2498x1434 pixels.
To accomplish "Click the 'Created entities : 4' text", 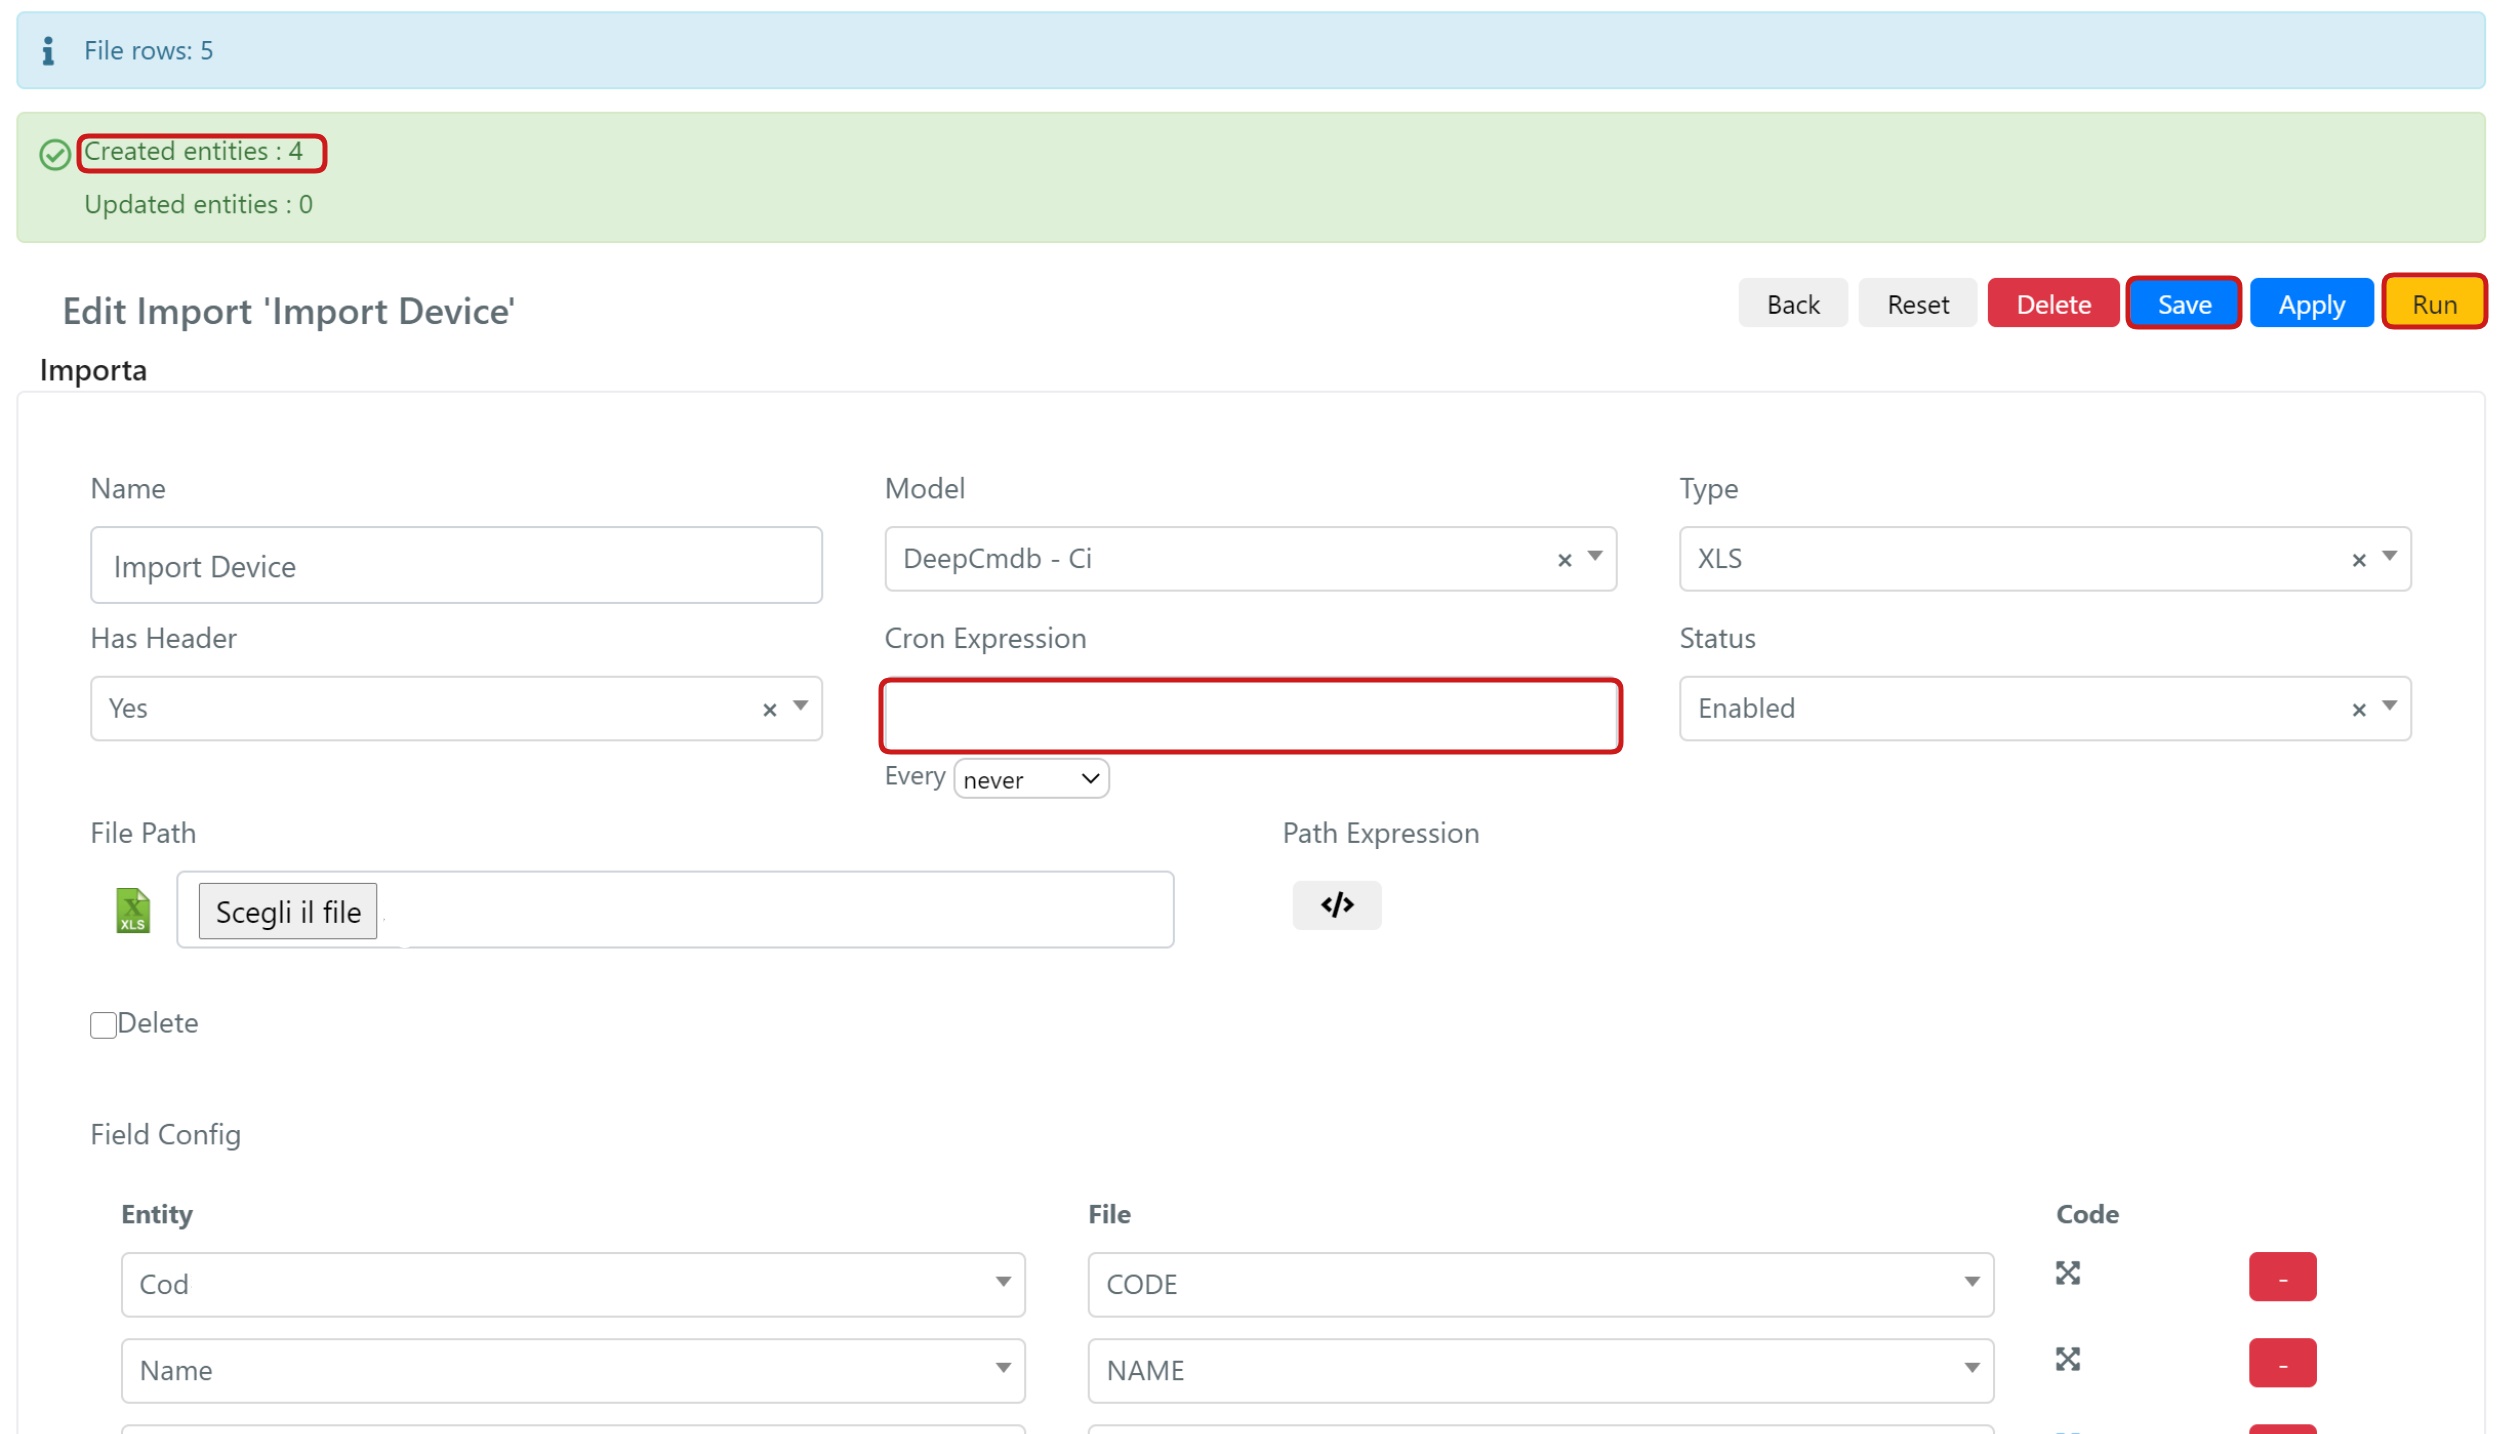I will 193,151.
